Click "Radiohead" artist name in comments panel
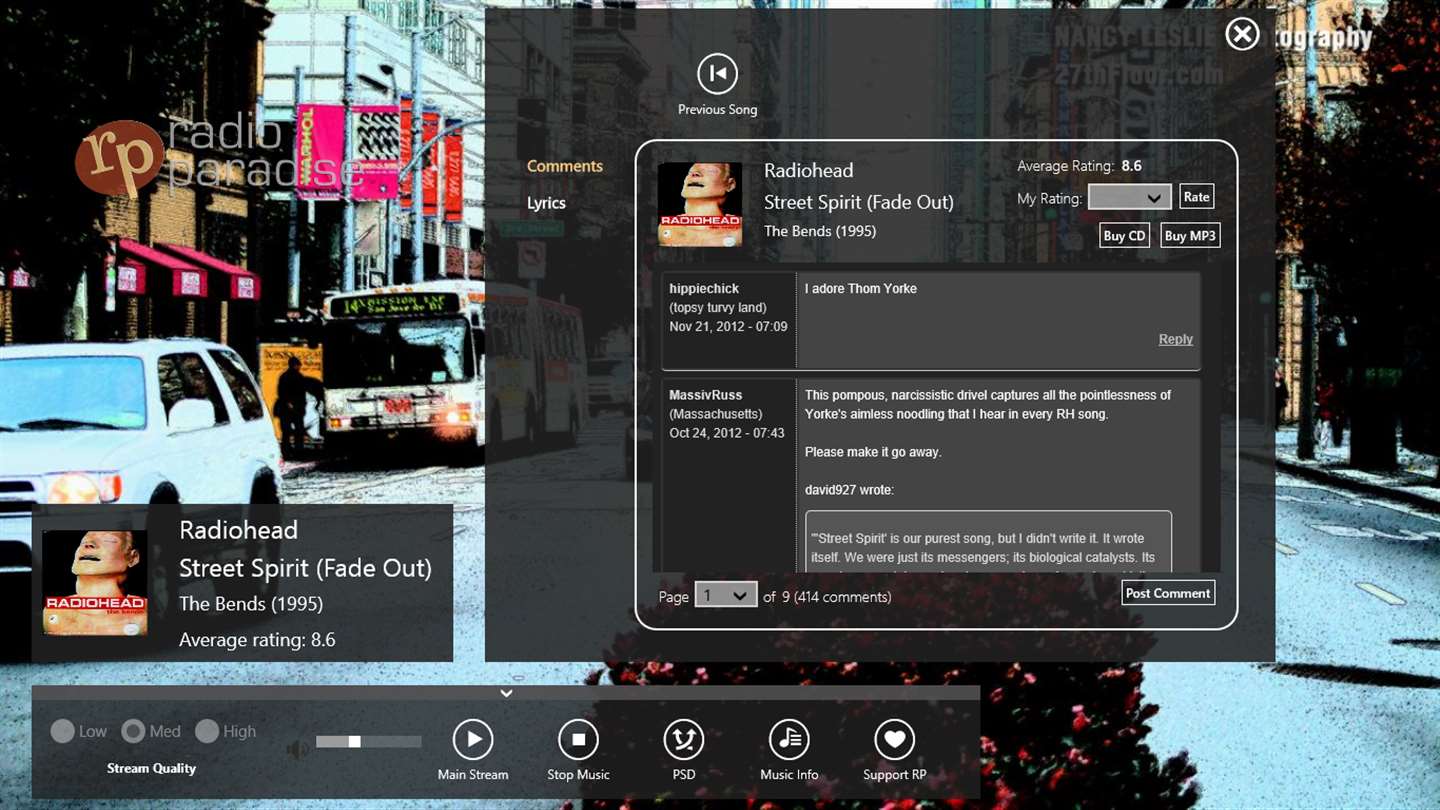 [x=809, y=170]
